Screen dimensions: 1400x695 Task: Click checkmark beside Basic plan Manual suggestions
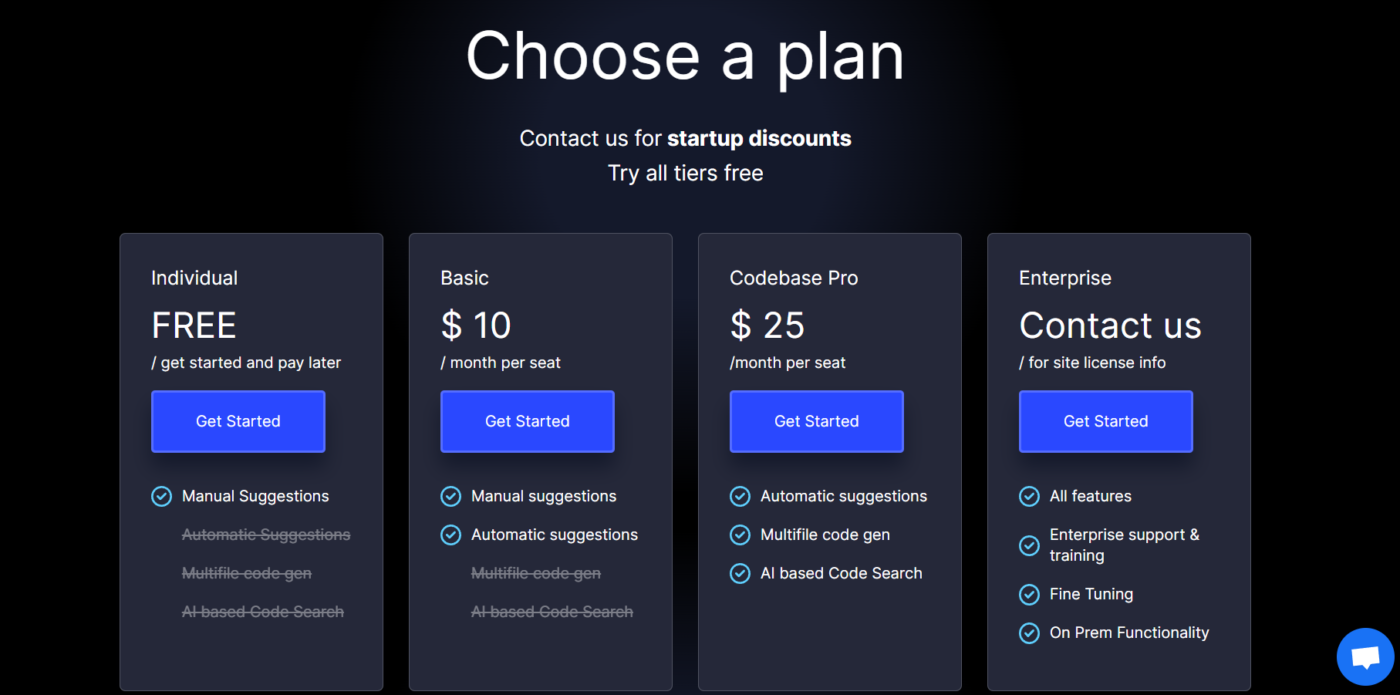[x=450, y=496]
